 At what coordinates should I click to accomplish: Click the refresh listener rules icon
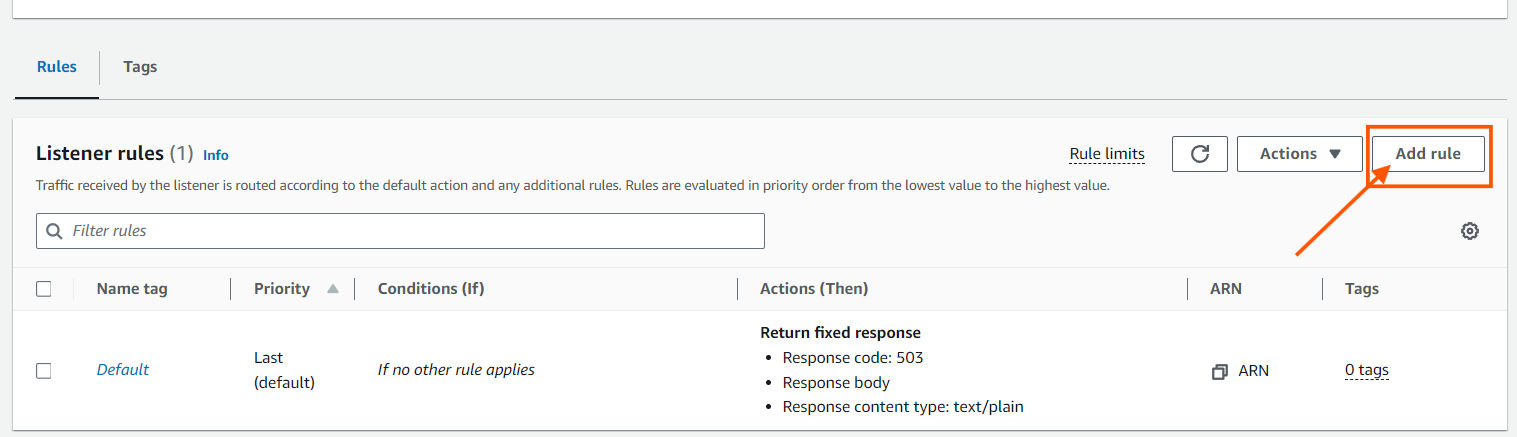(1200, 154)
